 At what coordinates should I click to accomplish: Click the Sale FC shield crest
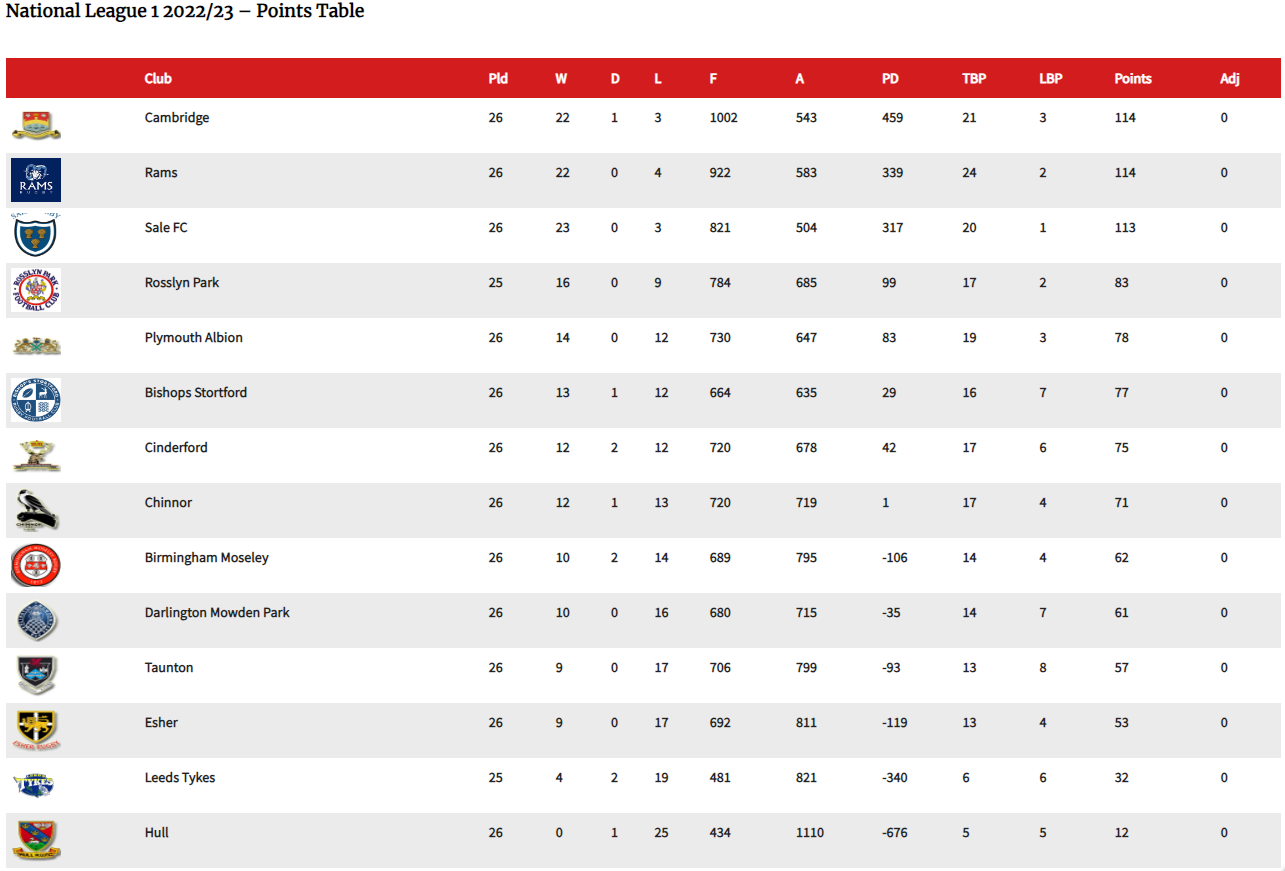click(x=36, y=235)
